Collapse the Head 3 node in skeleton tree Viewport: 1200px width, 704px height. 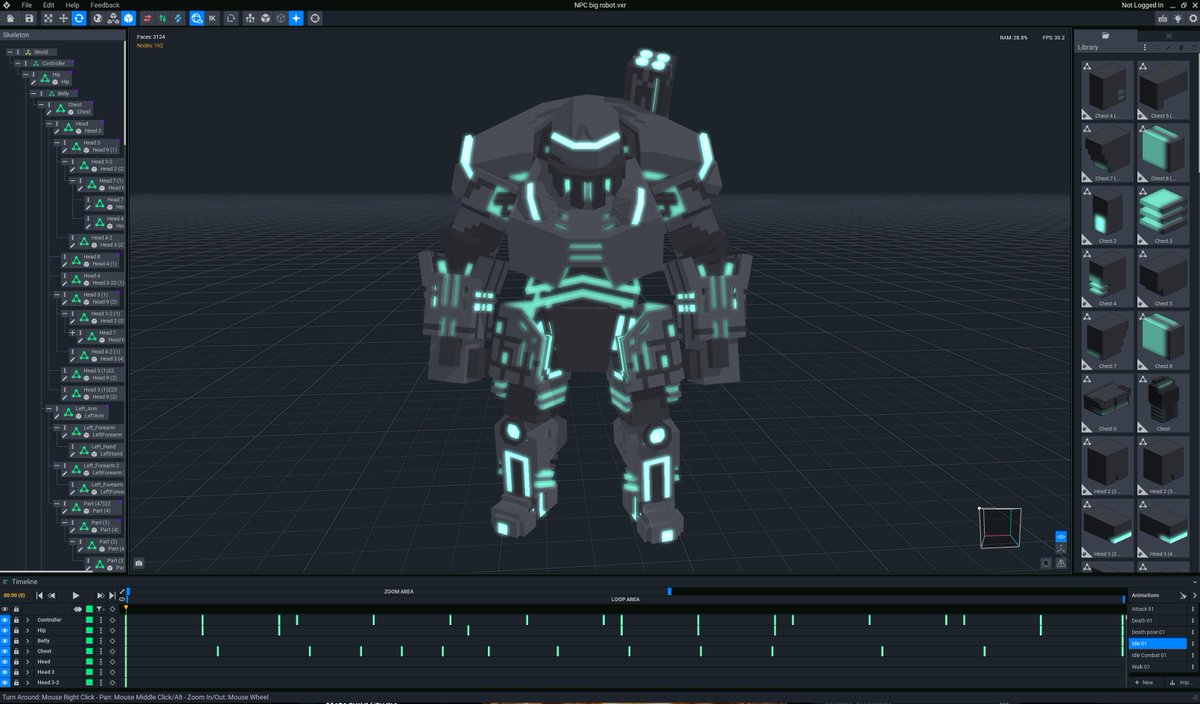click(58, 143)
